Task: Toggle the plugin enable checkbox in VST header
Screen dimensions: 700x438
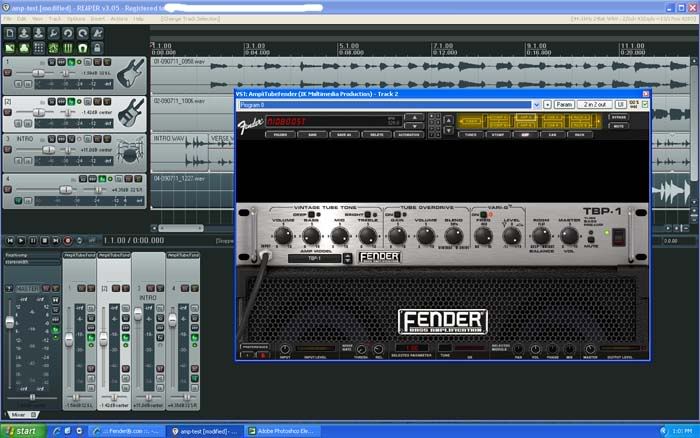Action: pyautogui.click(x=645, y=104)
